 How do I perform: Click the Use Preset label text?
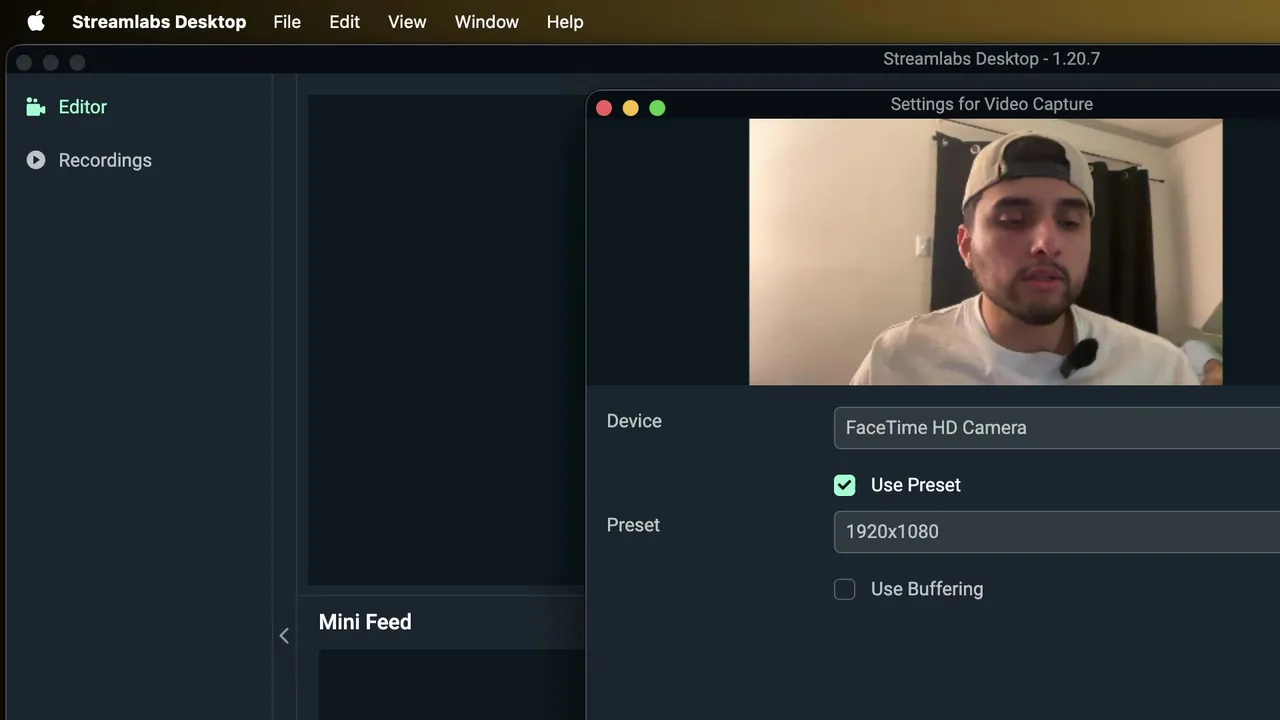(915, 485)
